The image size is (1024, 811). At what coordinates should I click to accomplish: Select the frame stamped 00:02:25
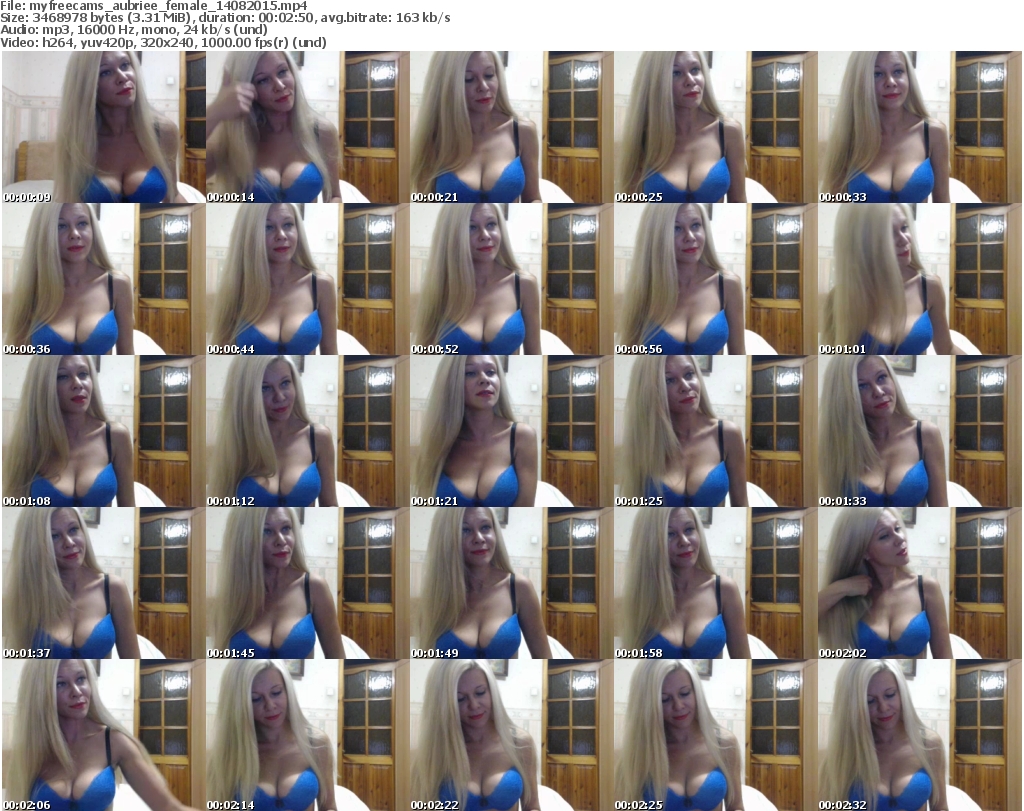pos(716,735)
